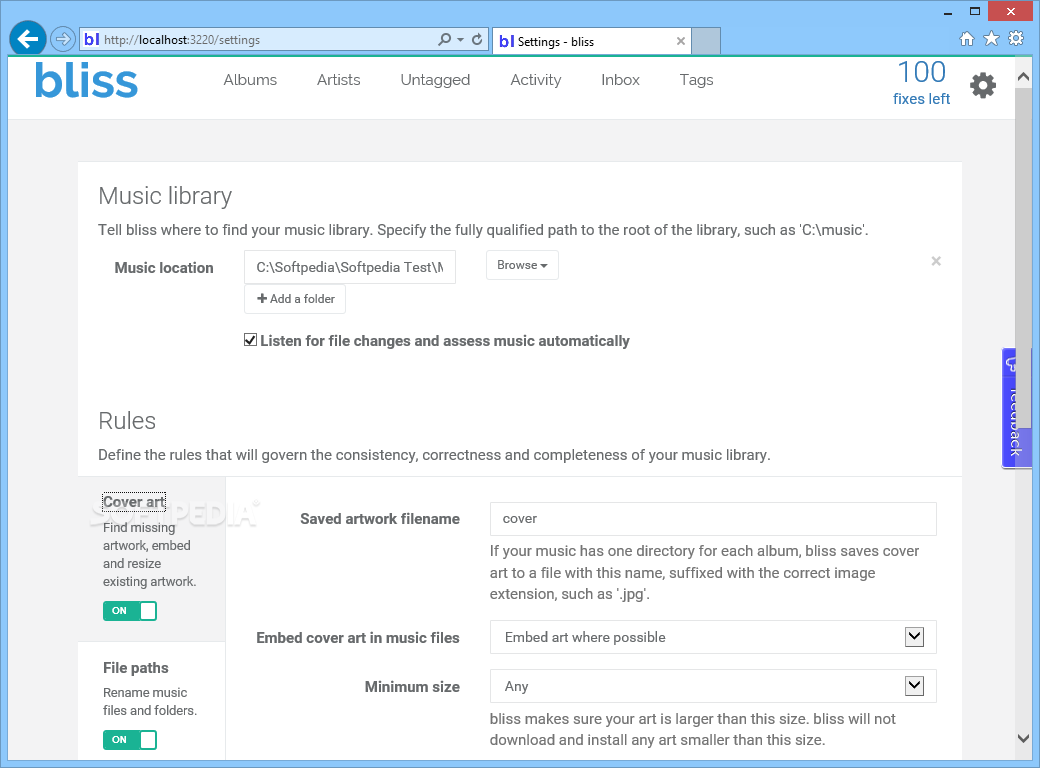Screen dimensions: 1040x768
Task: Click the bliss logo
Action: tap(86, 81)
